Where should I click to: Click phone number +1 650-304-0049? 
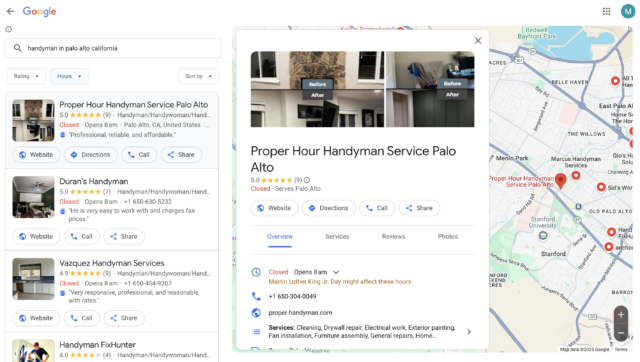tap(292, 297)
